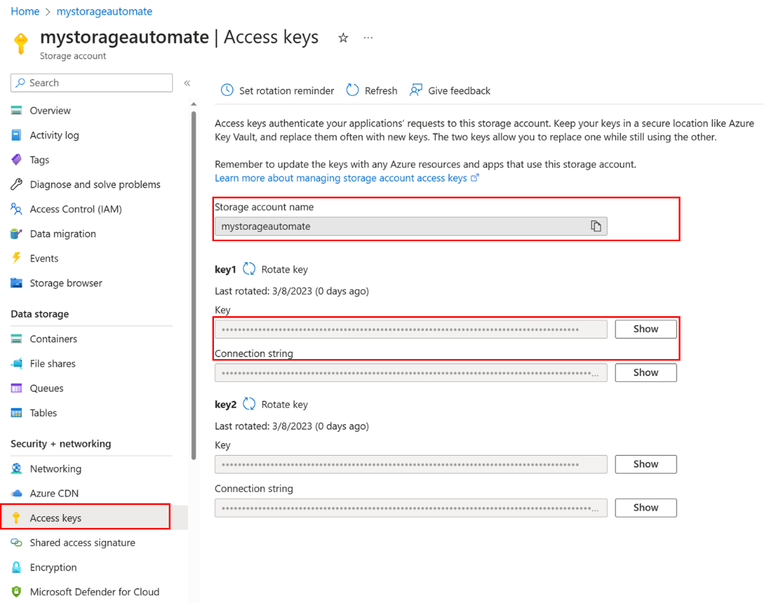Click the Give feedback toolbar label
764x603 pixels.
(x=459, y=91)
